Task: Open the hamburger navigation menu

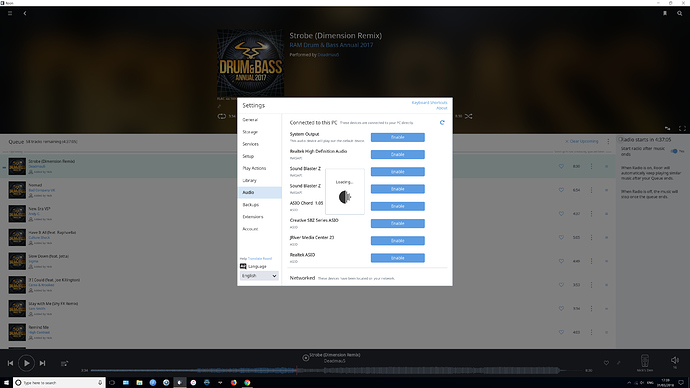Action: tap(10, 13)
